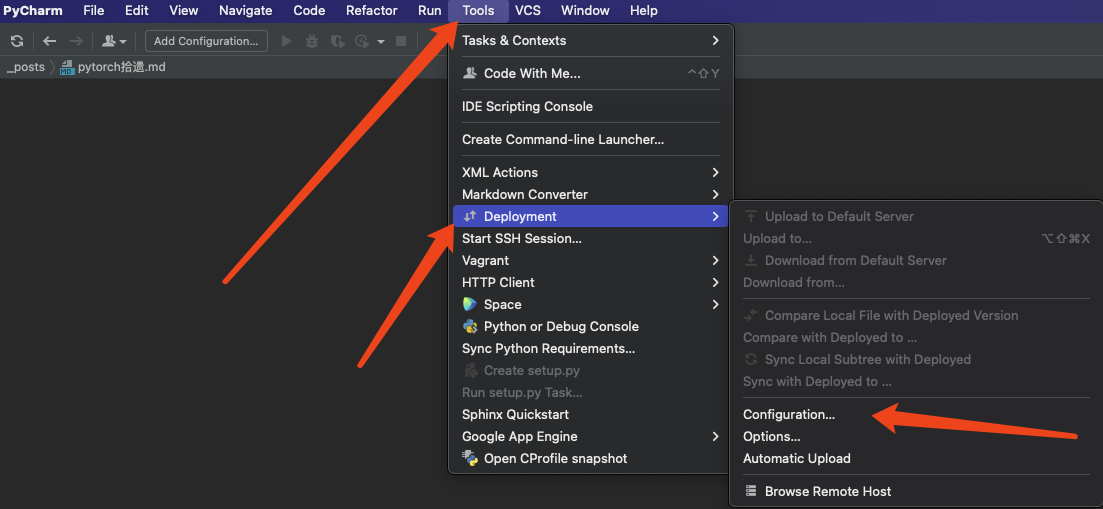Viewport: 1103px width, 509px height.
Task: Select Python or Debug Console
Action: 591,326
